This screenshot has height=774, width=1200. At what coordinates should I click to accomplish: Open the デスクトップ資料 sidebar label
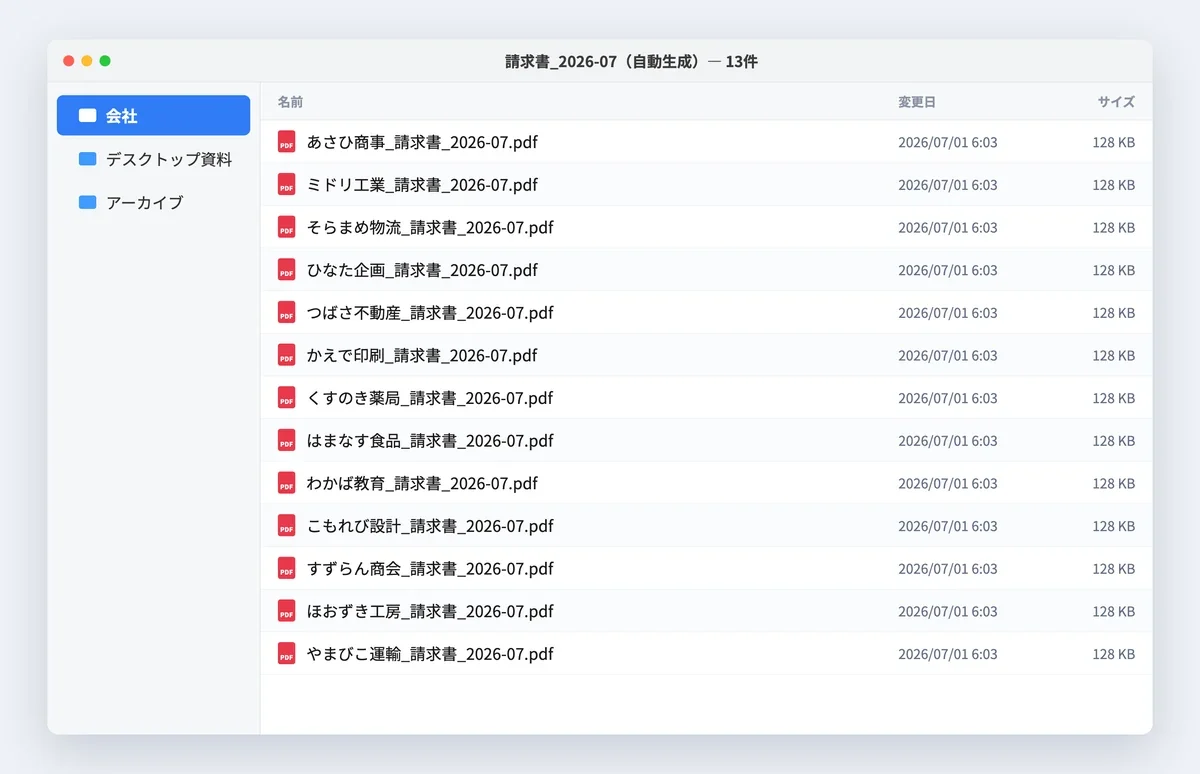[169, 159]
